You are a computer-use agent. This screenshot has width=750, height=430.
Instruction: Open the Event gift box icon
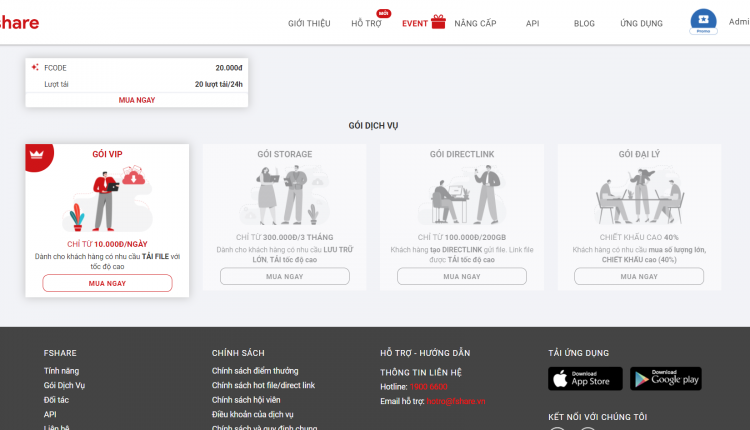click(x=438, y=22)
